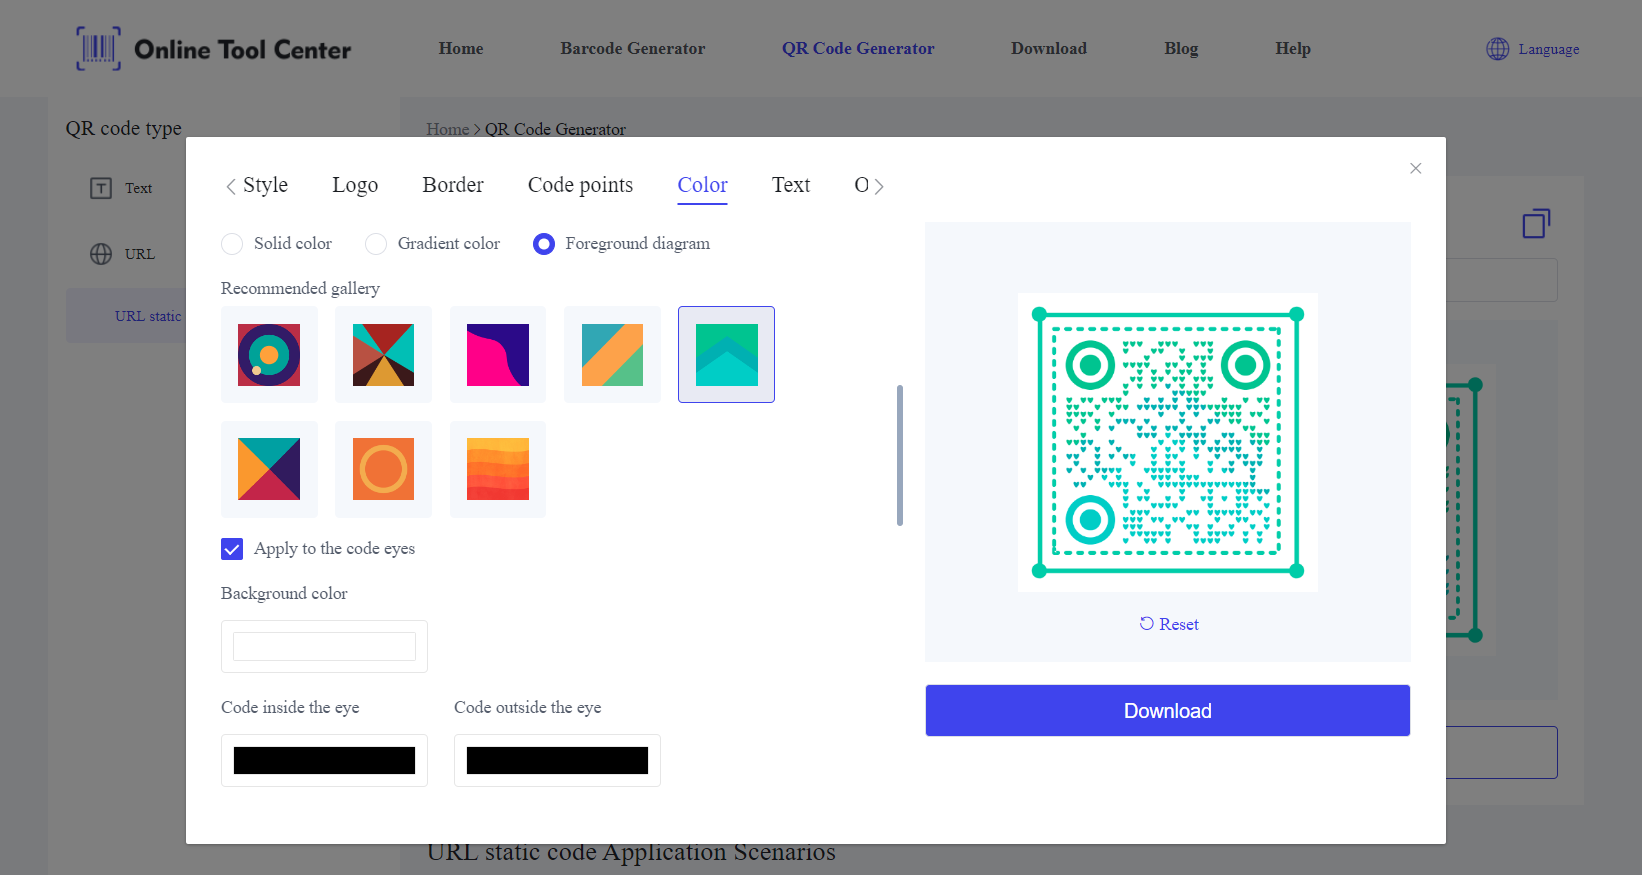Click the dialog vertical scrollbar
Viewport: 1642px width, 875px height.
[x=900, y=455]
